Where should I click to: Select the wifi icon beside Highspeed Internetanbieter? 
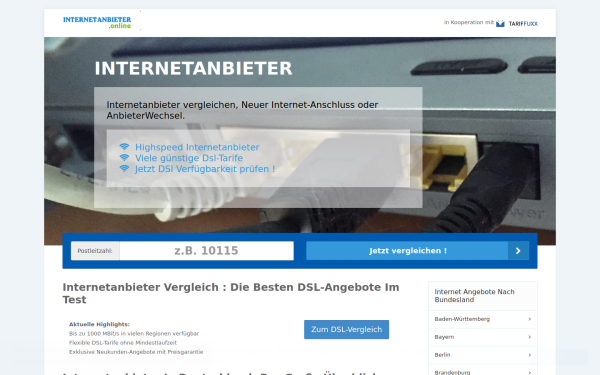coord(124,147)
